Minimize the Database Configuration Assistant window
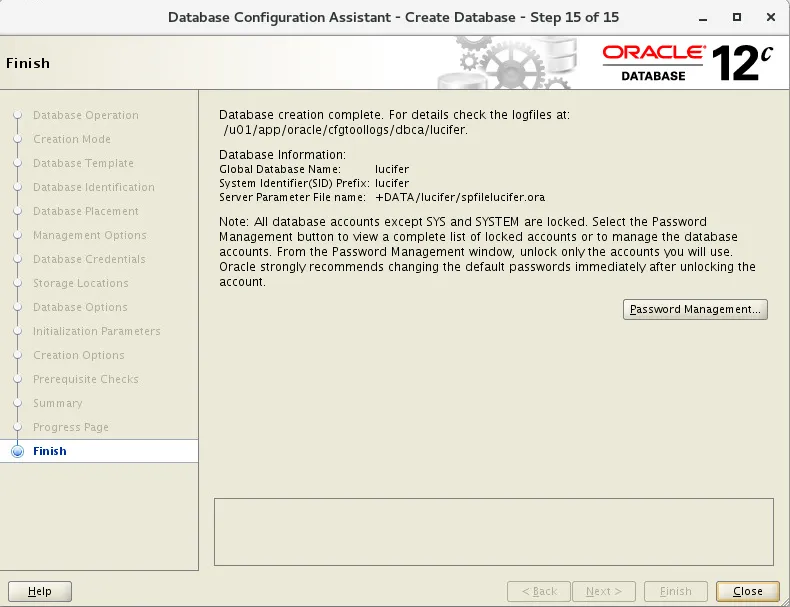Image resolution: width=790 pixels, height=607 pixels. pos(703,18)
